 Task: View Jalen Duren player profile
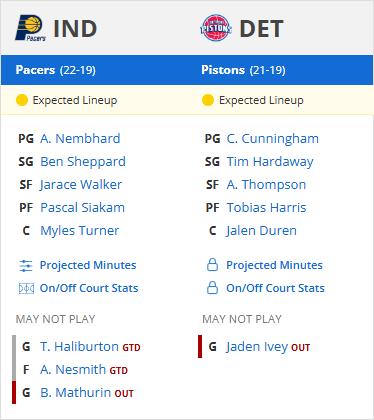click(262, 231)
